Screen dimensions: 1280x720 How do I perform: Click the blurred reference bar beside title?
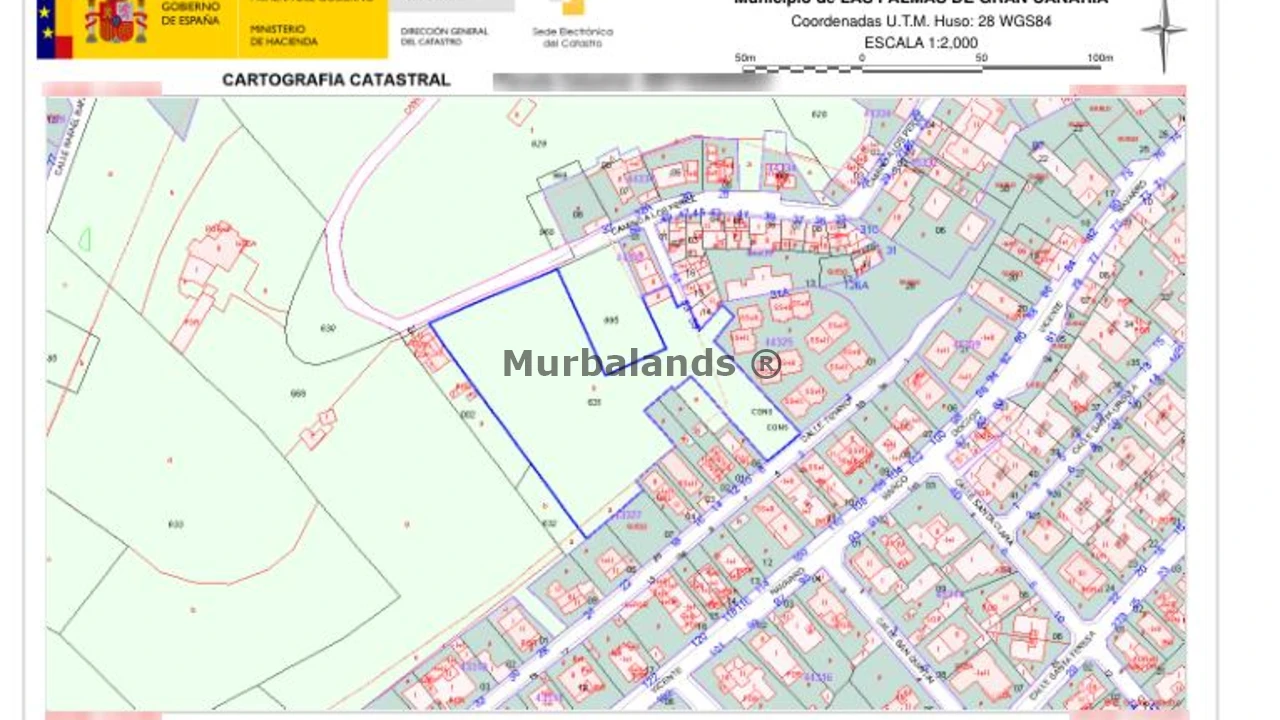(634, 81)
